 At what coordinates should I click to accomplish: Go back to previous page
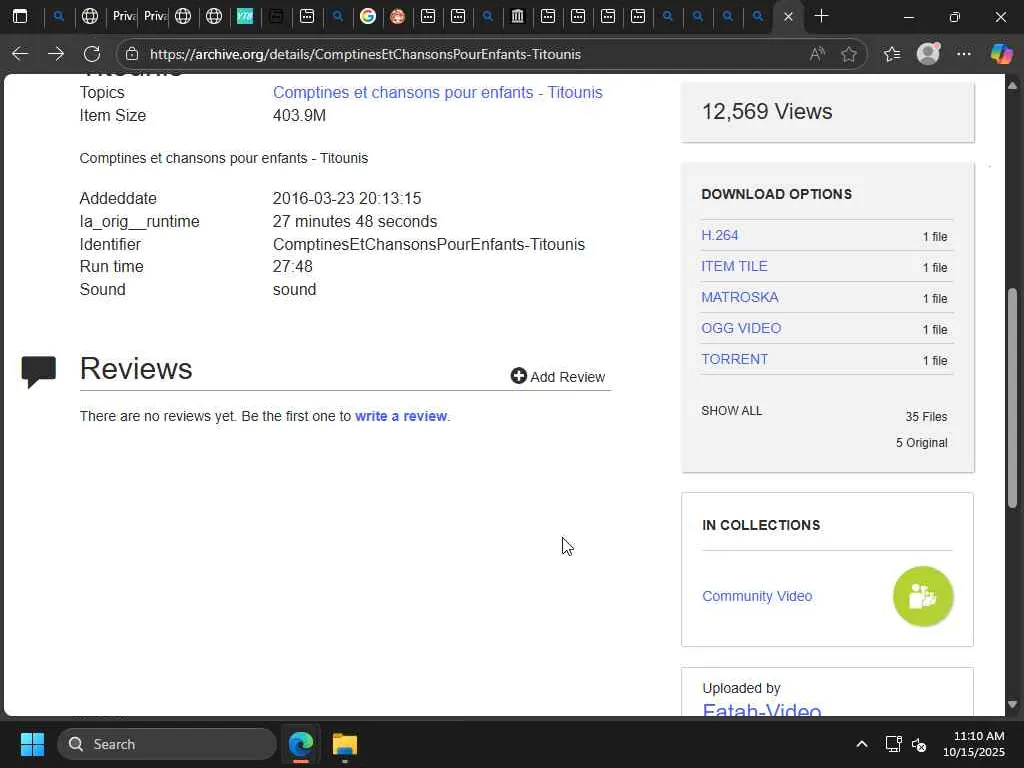[x=20, y=54]
